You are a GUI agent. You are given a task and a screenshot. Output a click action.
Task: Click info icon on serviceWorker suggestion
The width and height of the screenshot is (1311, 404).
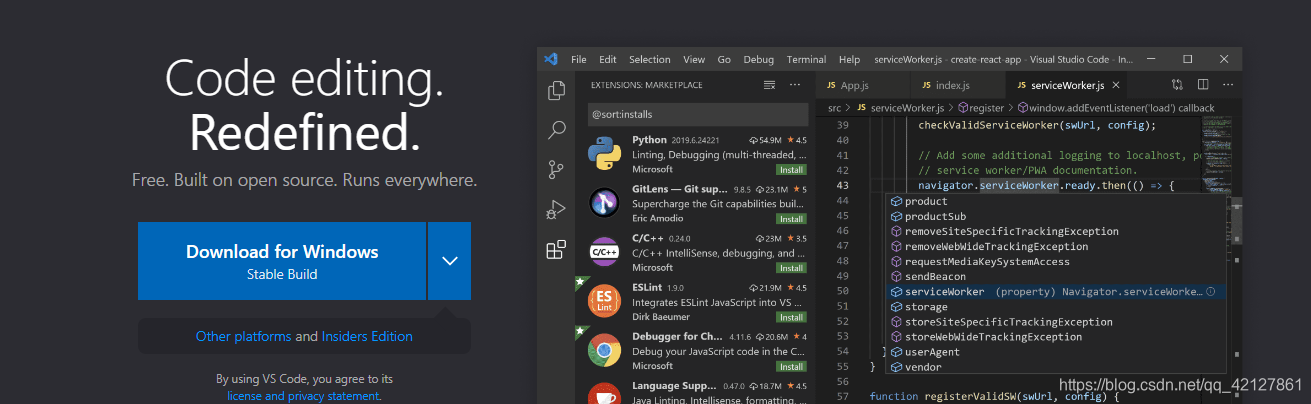(1210, 292)
